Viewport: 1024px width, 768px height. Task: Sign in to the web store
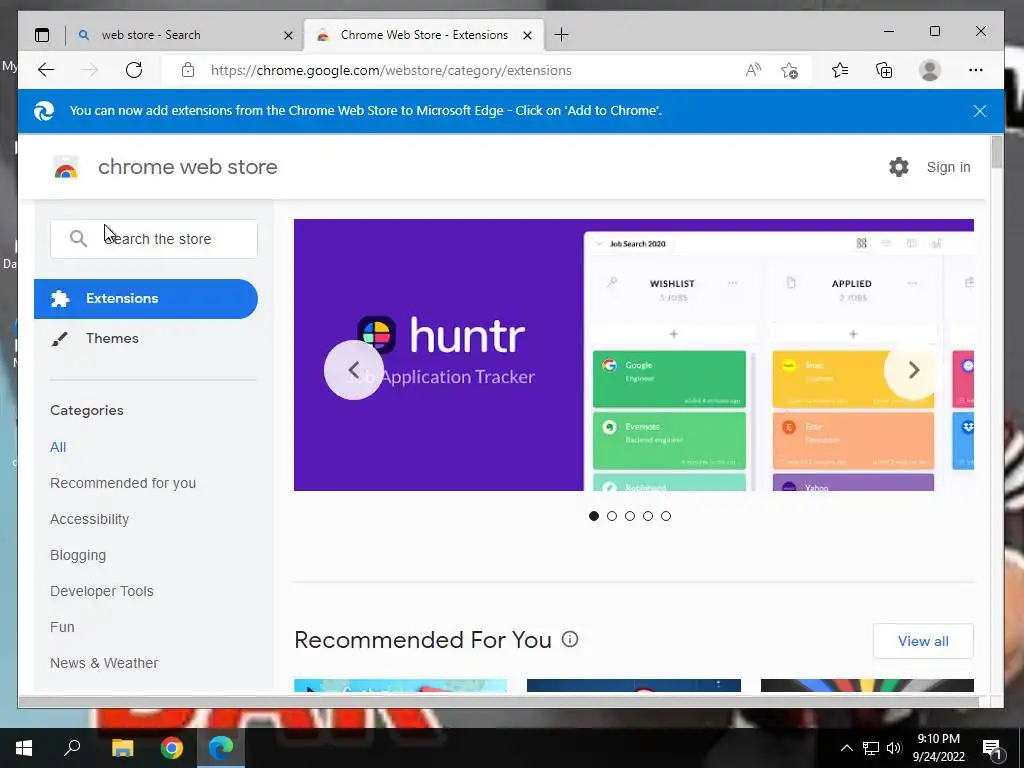coord(948,167)
